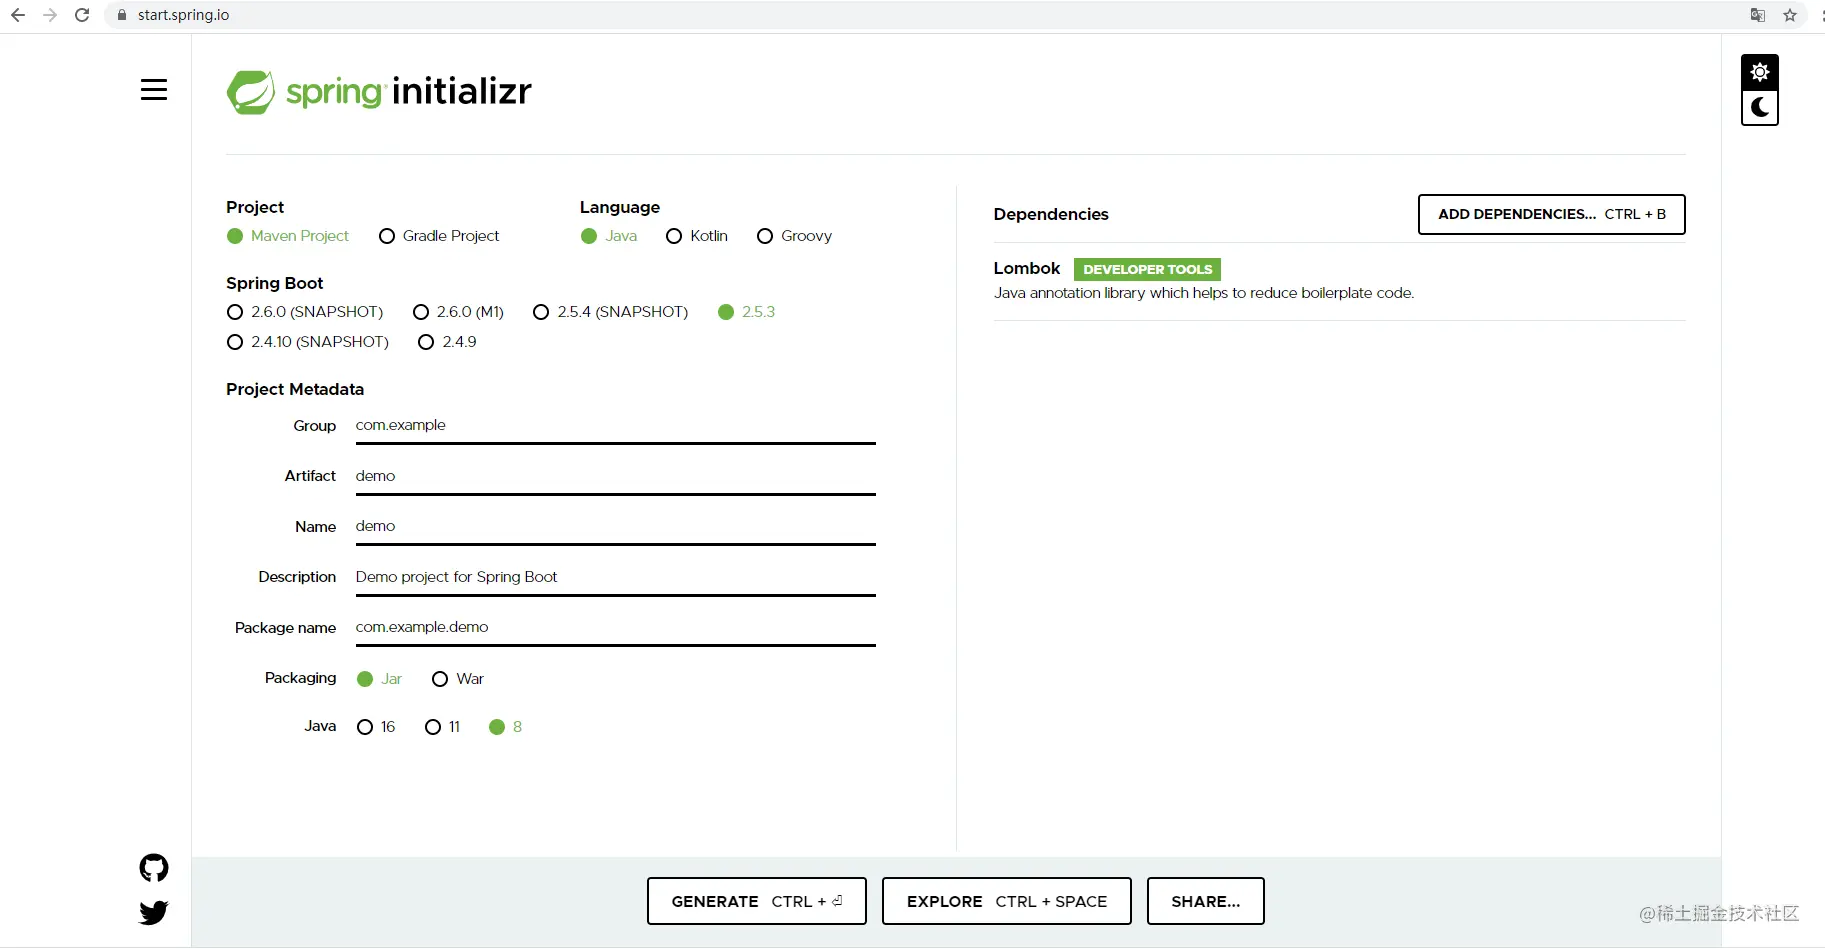This screenshot has width=1825, height=949.
Task: Click the Spring Boot heading
Action: coord(275,283)
